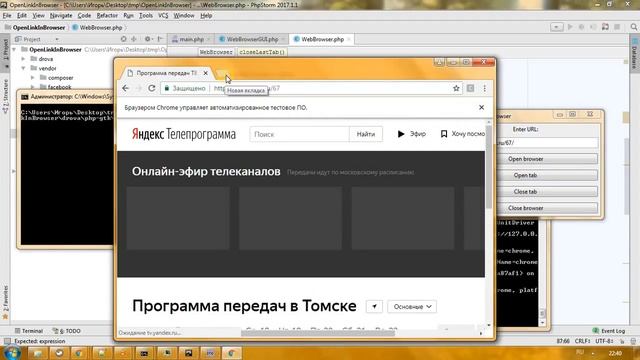
Task: Open the VCS menu
Action: 163,16
